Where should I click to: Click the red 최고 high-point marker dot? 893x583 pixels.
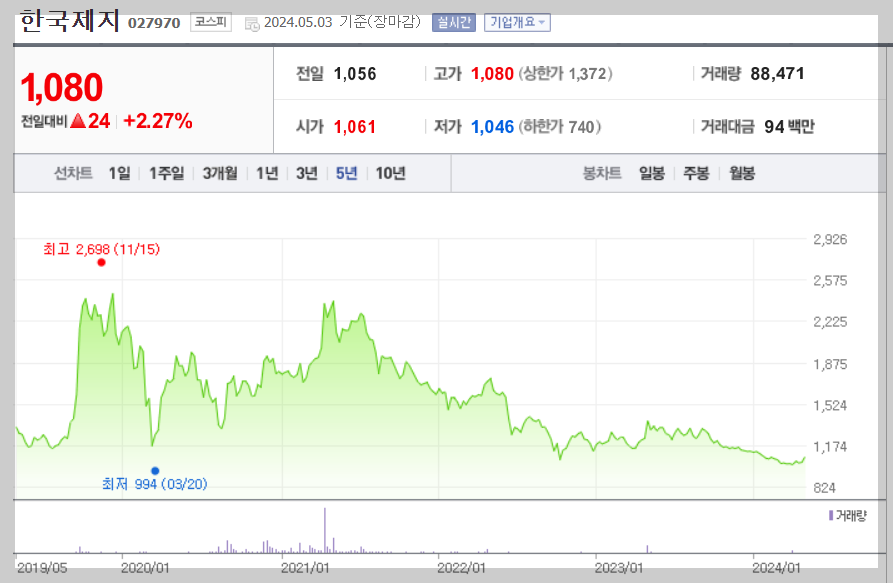(101, 263)
